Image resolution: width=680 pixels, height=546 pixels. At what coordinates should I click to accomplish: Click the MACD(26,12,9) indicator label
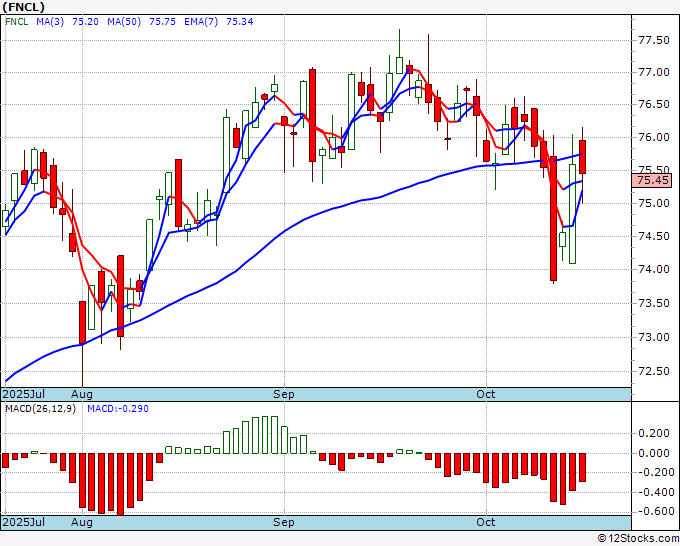coord(40,409)
